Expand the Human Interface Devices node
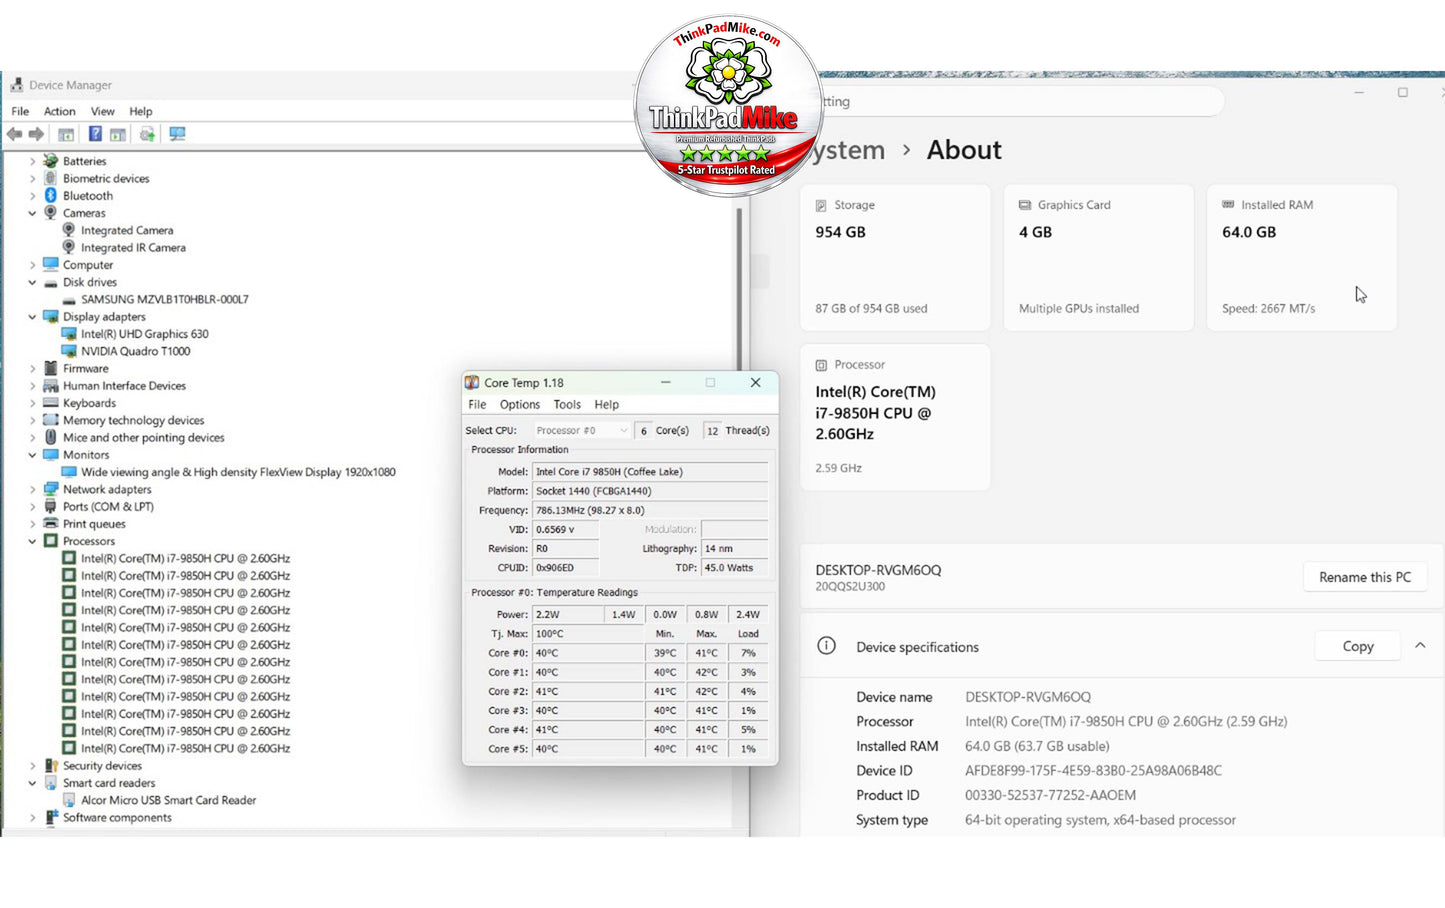 tap(32, 386)
